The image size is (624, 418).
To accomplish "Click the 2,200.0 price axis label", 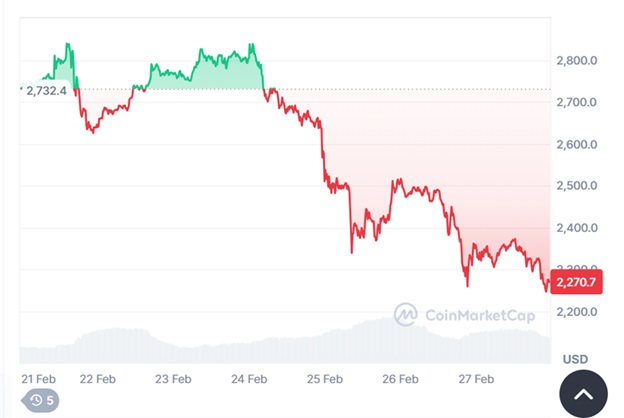I will pos(576,311).
